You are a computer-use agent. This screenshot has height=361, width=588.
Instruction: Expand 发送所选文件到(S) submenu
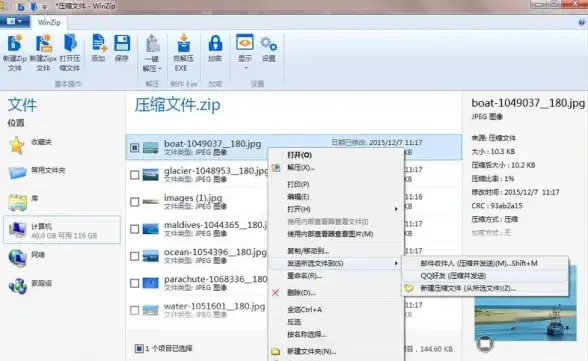(x=336, y=264)
